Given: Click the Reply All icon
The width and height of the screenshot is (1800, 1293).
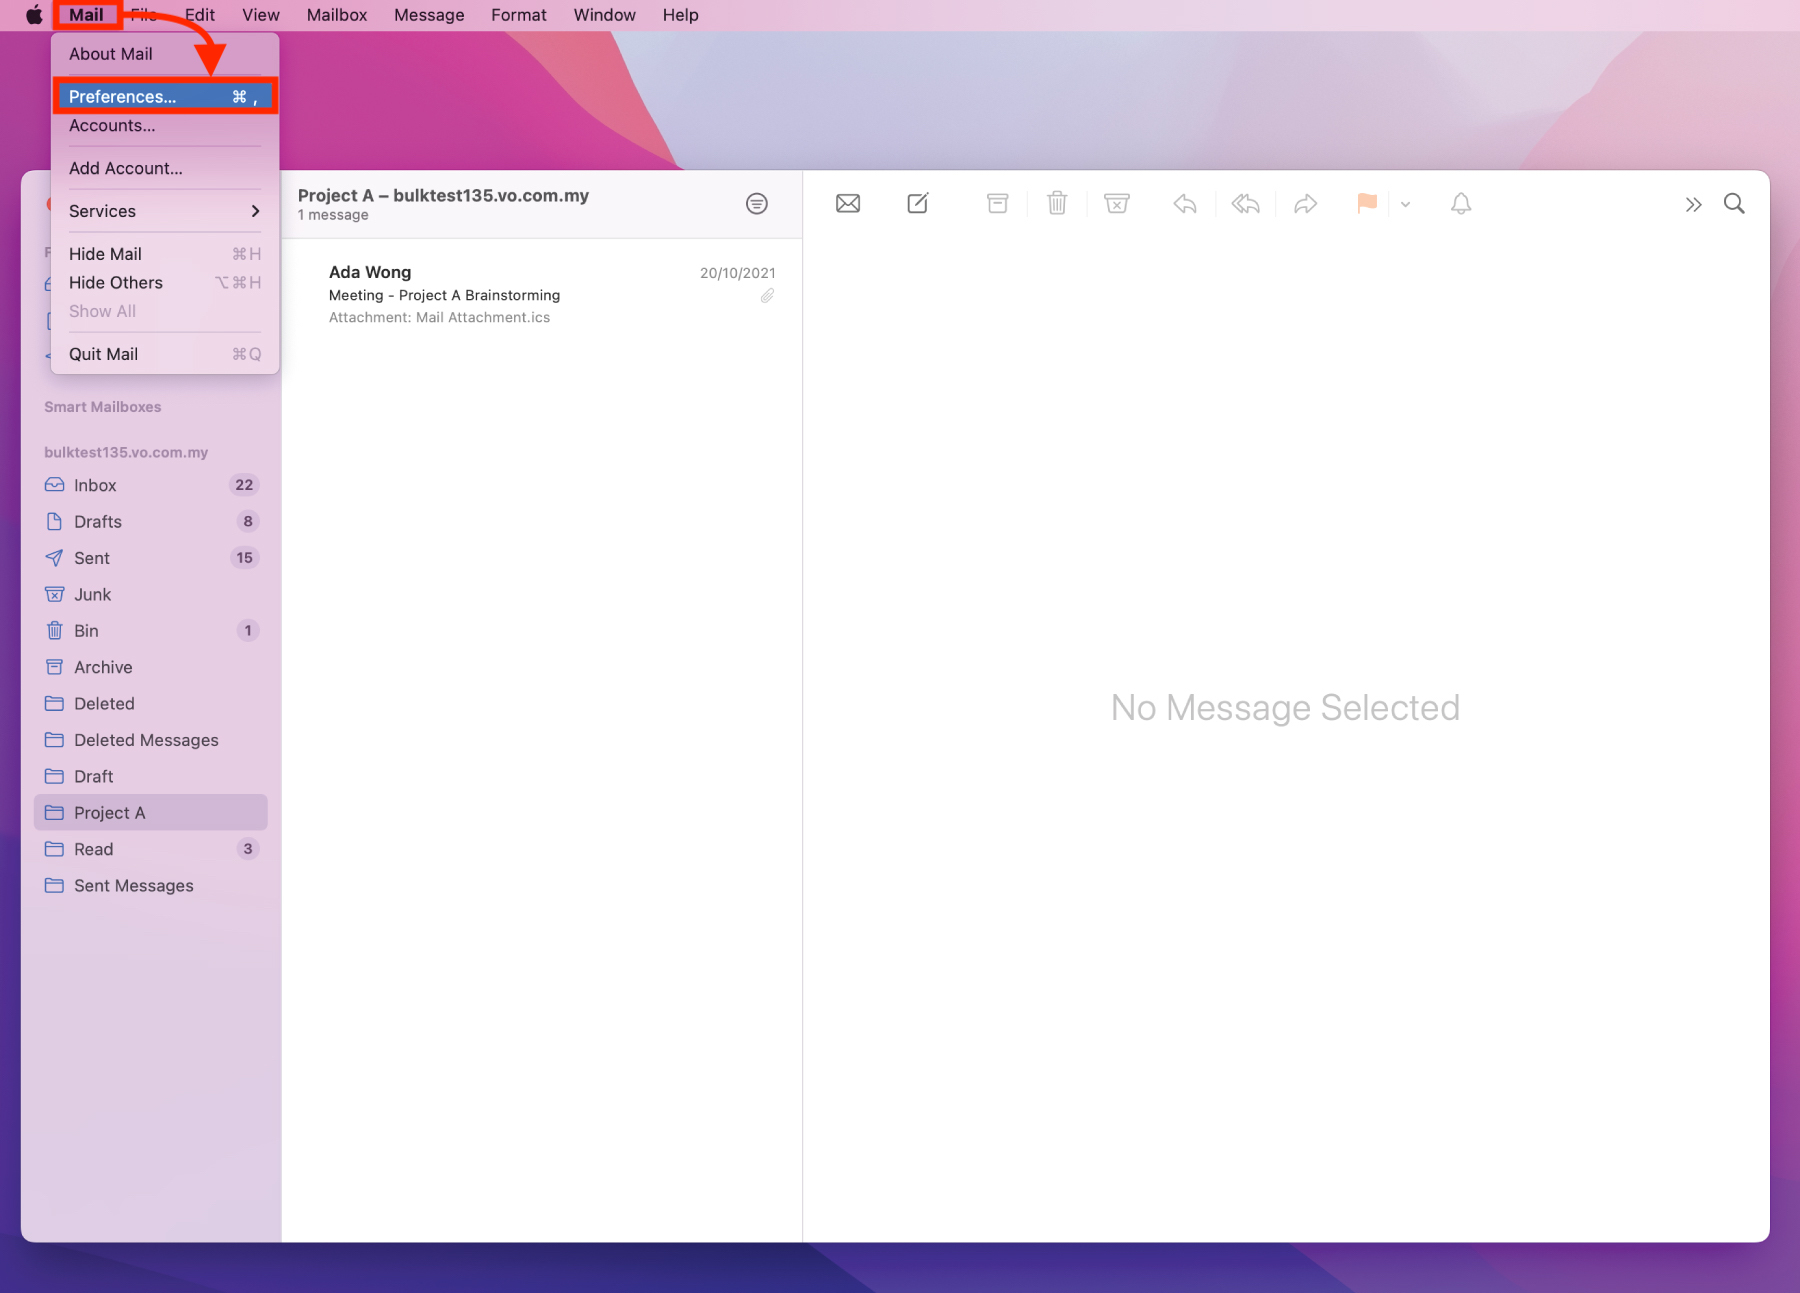Looking at the screenshot, I should (x=1245, y=204).
